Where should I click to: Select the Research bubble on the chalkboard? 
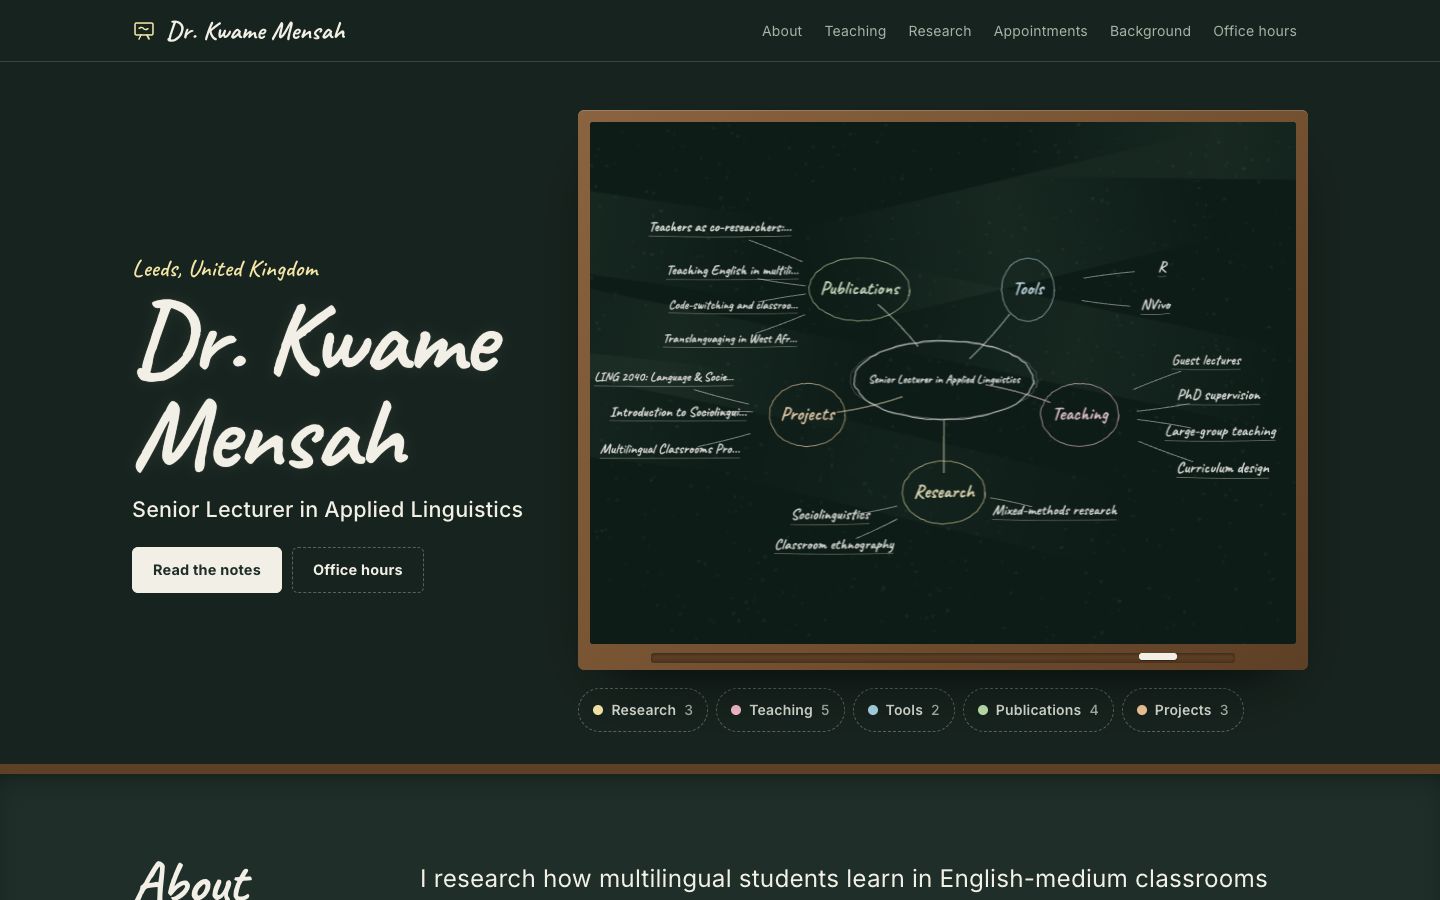(944, 492)
